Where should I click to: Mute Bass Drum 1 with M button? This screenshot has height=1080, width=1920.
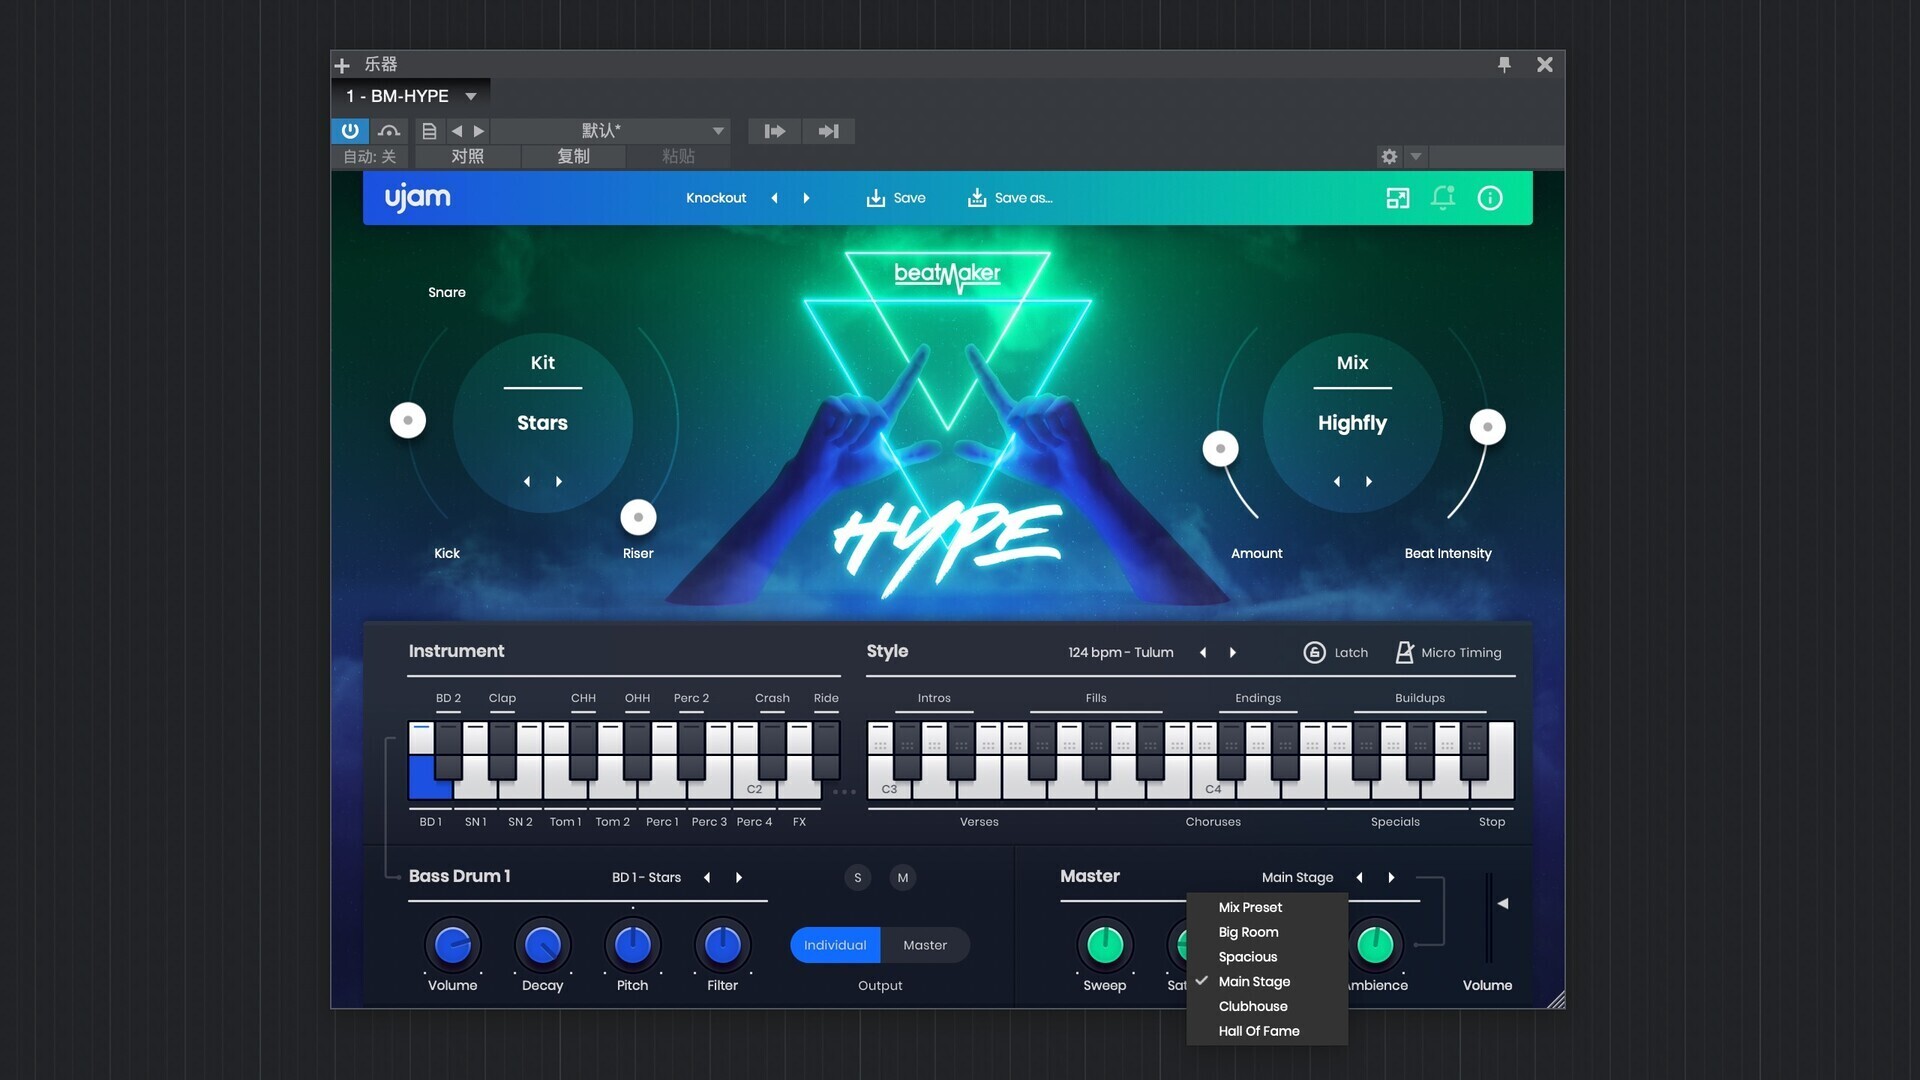(902, 877)
